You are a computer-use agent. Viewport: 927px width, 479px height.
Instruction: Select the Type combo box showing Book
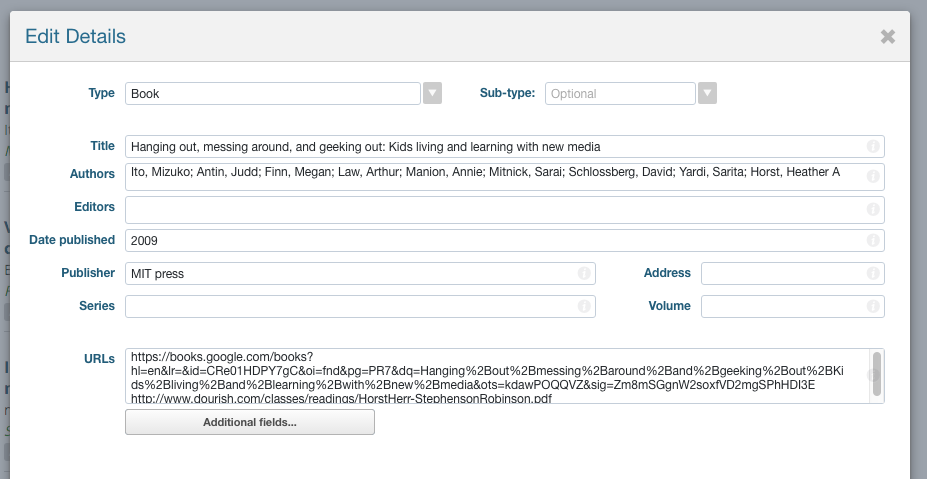tap(272, 94)
